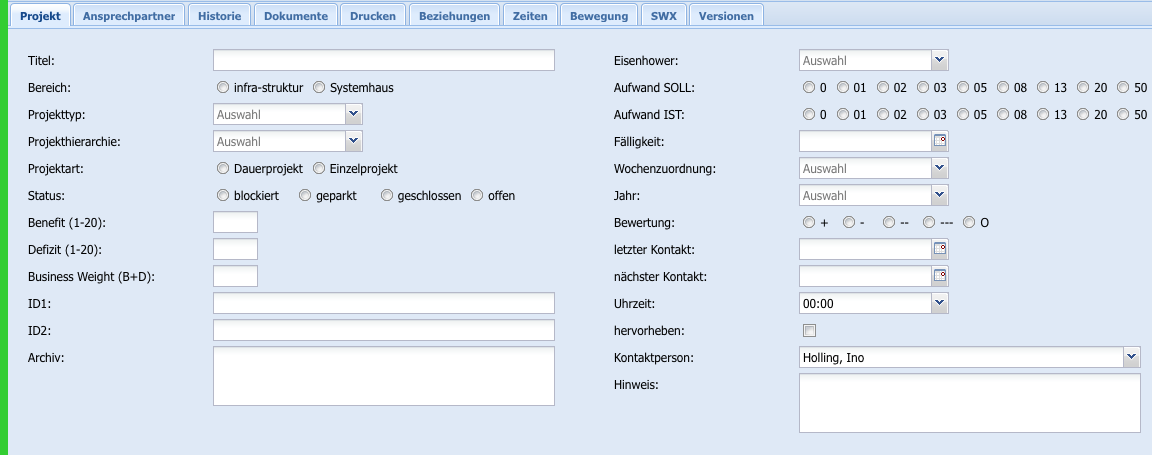Set Status to geschlossen

388,196
